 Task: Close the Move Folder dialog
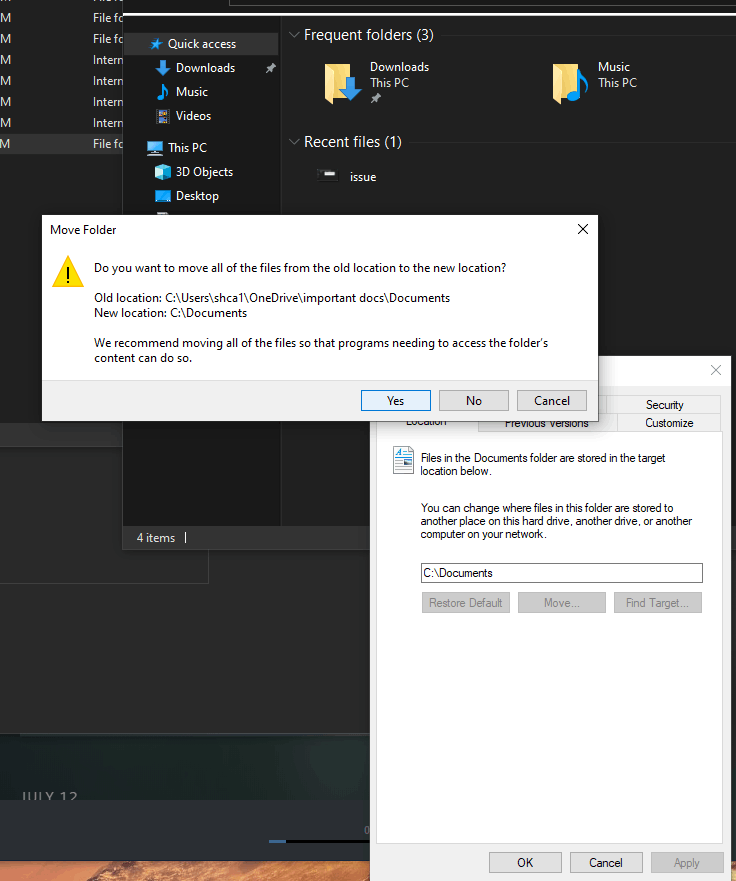(583, 229)
